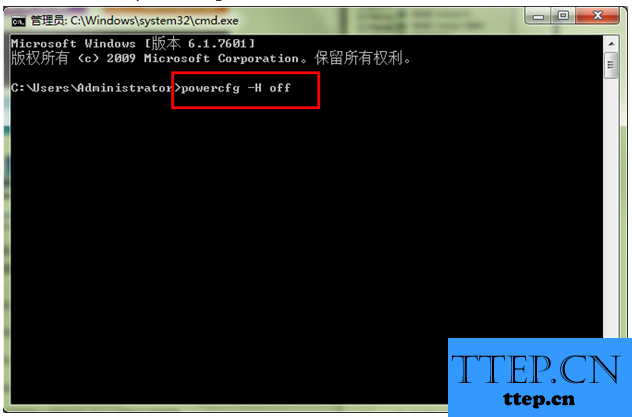Open the cmd.exe system menu icon
The image size is (632, 417).
[18, 21]
